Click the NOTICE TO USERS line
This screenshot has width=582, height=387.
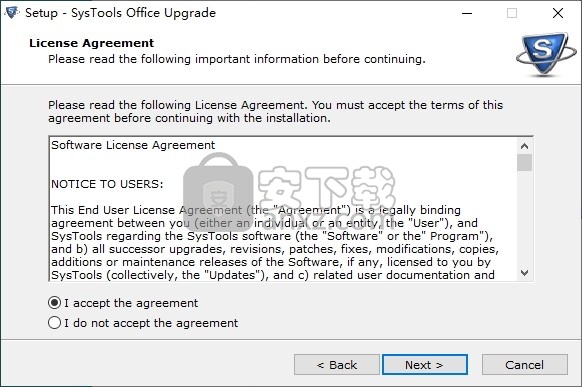click(107, 184)
